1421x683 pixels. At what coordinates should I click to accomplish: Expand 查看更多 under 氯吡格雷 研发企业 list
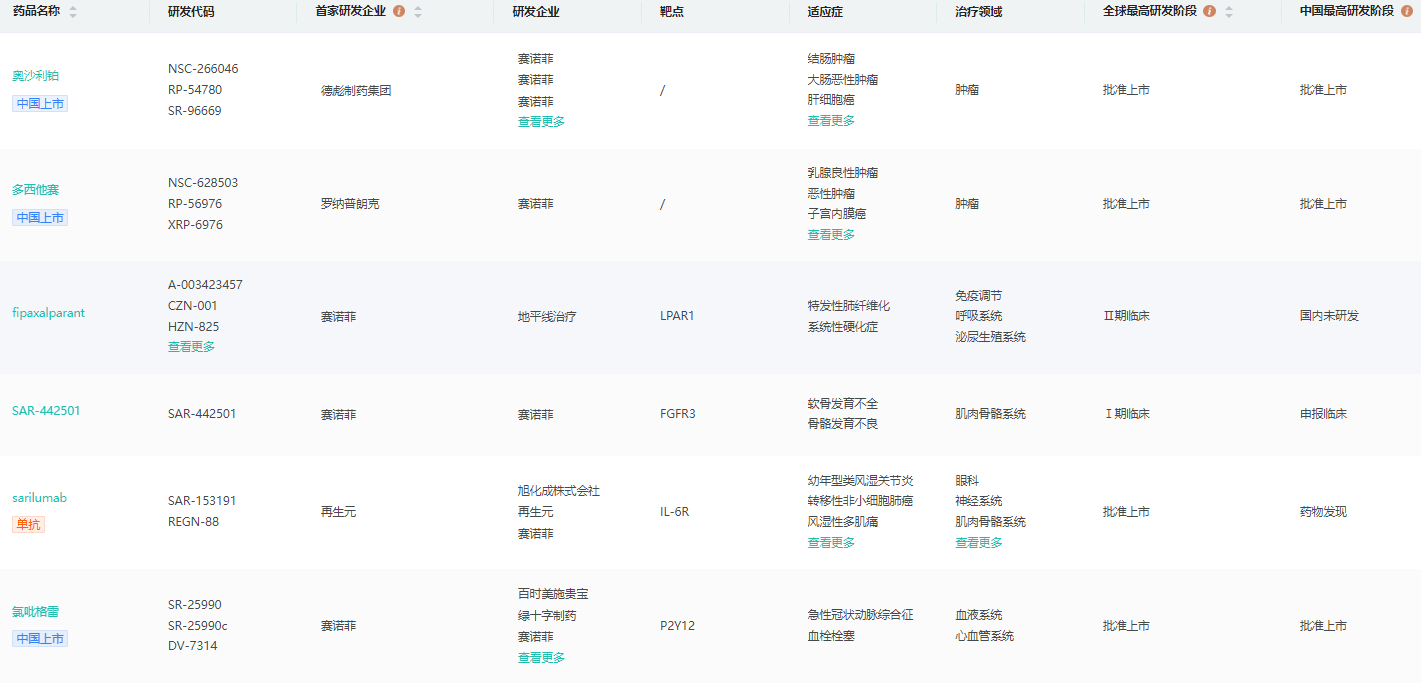[x=541, y=658]
